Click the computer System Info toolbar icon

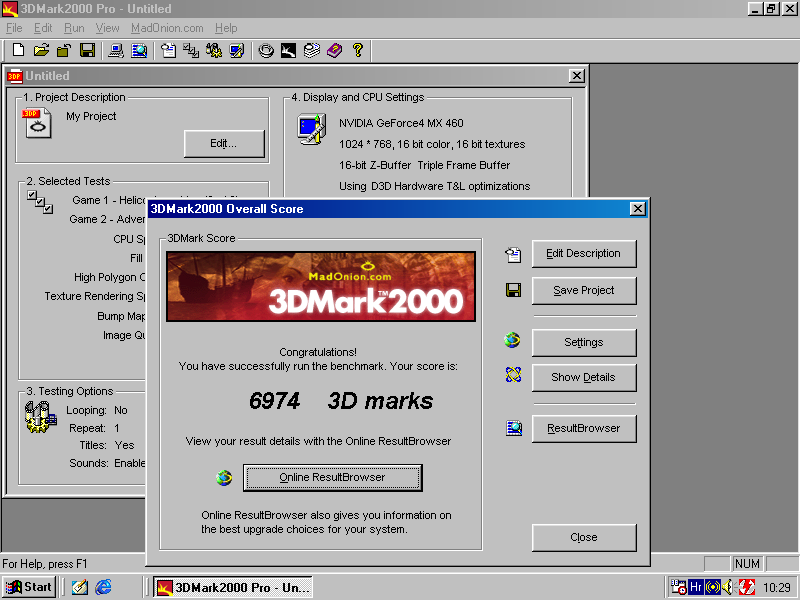coord(116,50)
